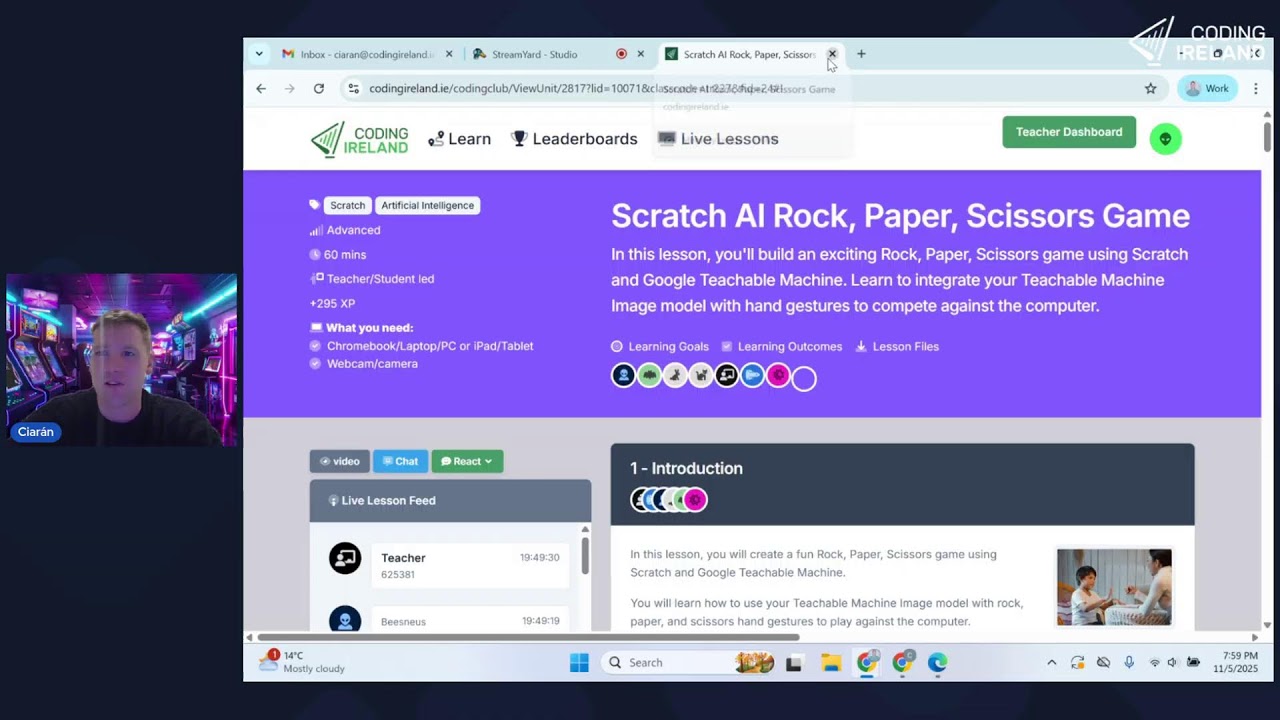1280x720 pixels.
Task: Select the Beesneus feed entry
Action: coord(470,620)
